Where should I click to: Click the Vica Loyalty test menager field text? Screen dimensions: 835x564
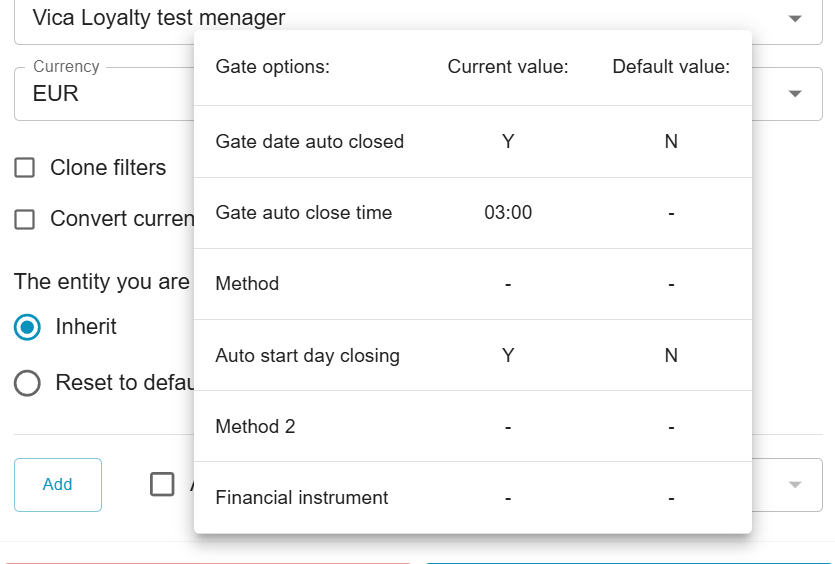click(x=158, y=18)
